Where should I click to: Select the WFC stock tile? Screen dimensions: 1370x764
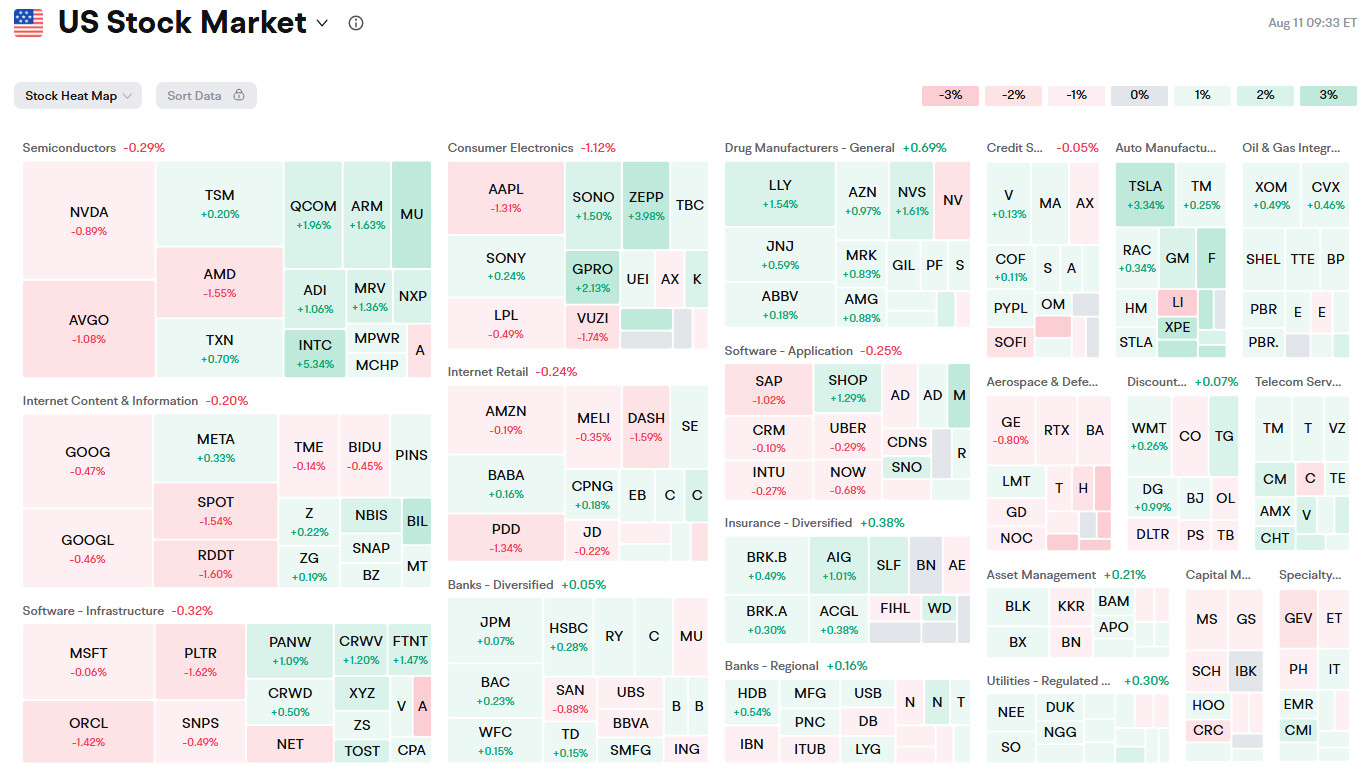[496, 741]
